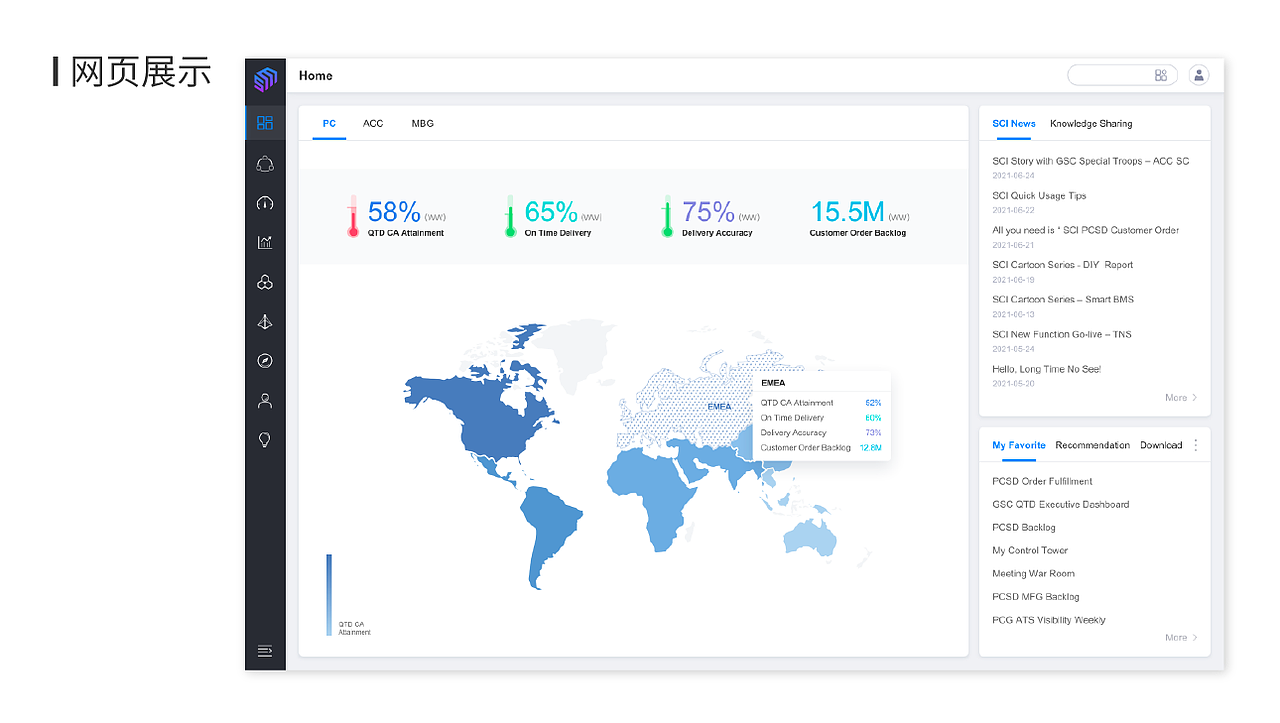Open the dashboard grid icon in sidebar

[265, 123]
